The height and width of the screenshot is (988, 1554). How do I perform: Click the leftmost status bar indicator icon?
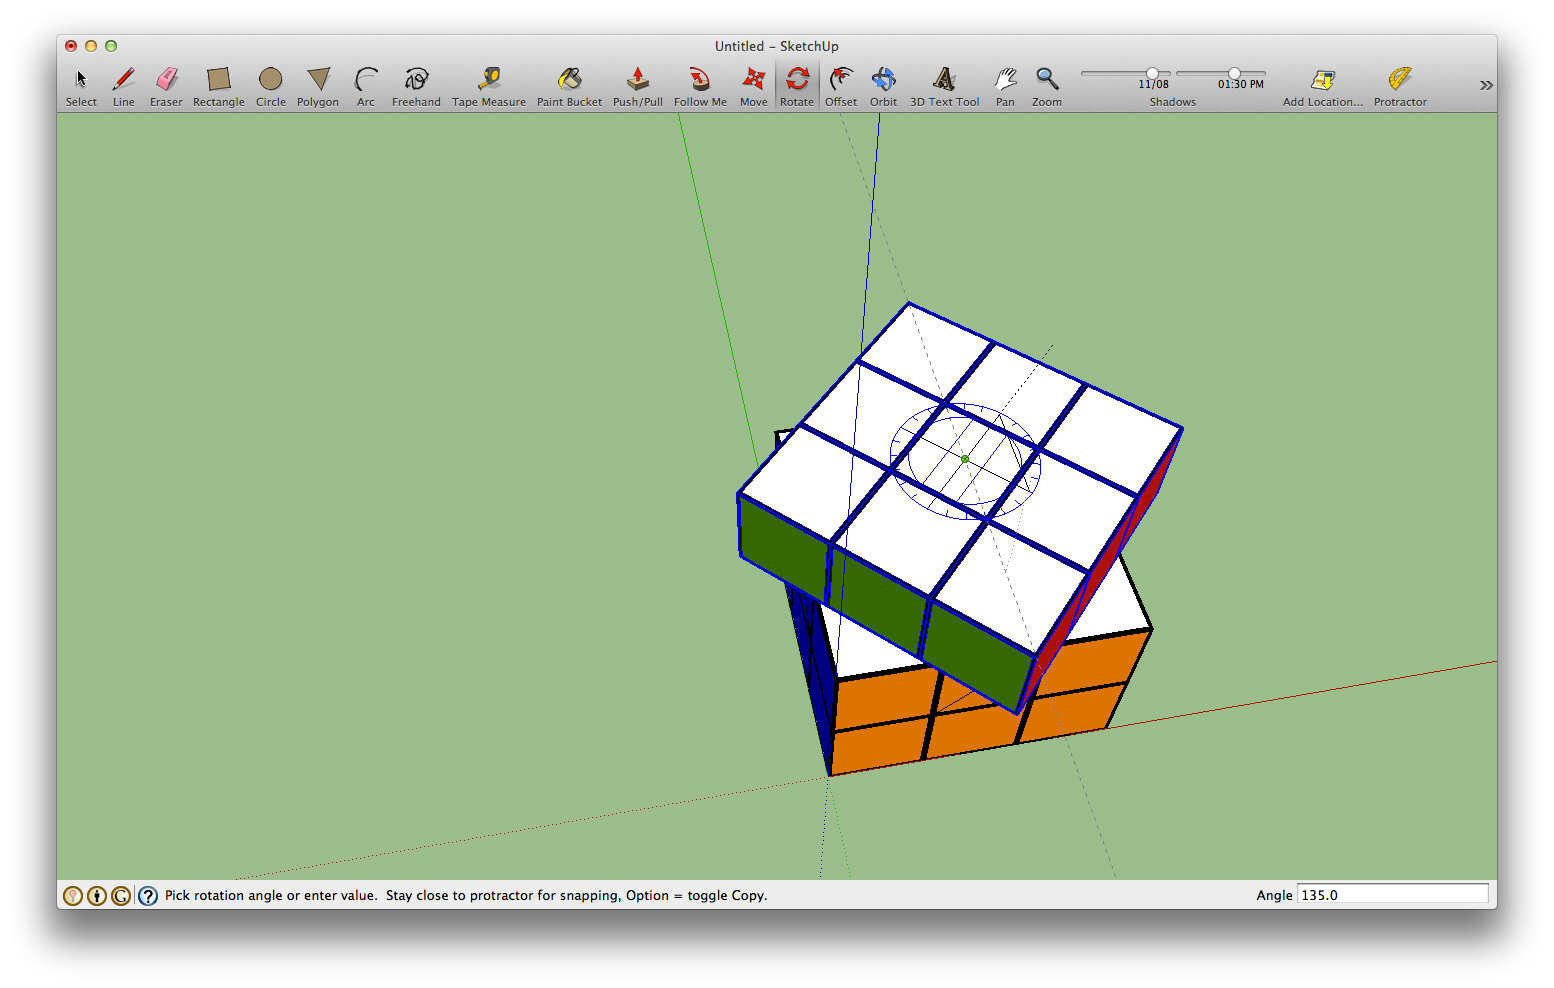click(x=72, y=895)
